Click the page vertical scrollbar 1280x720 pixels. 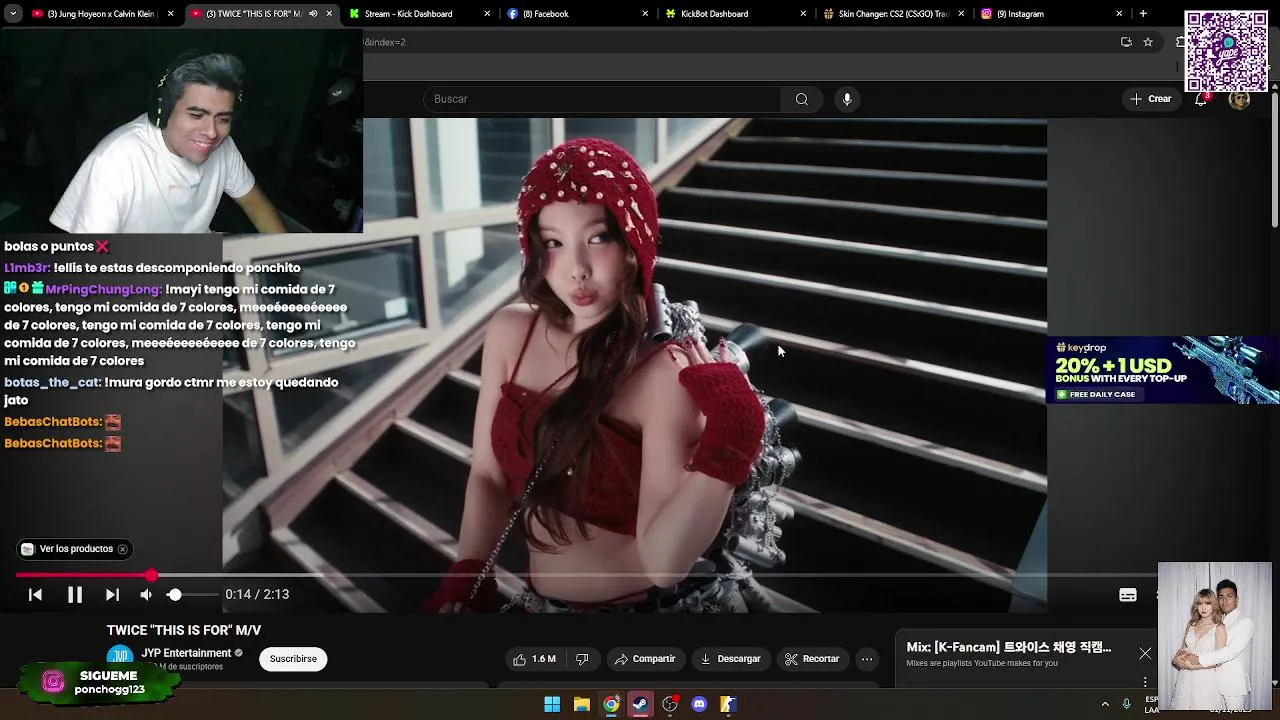[x=1274, y=160]
